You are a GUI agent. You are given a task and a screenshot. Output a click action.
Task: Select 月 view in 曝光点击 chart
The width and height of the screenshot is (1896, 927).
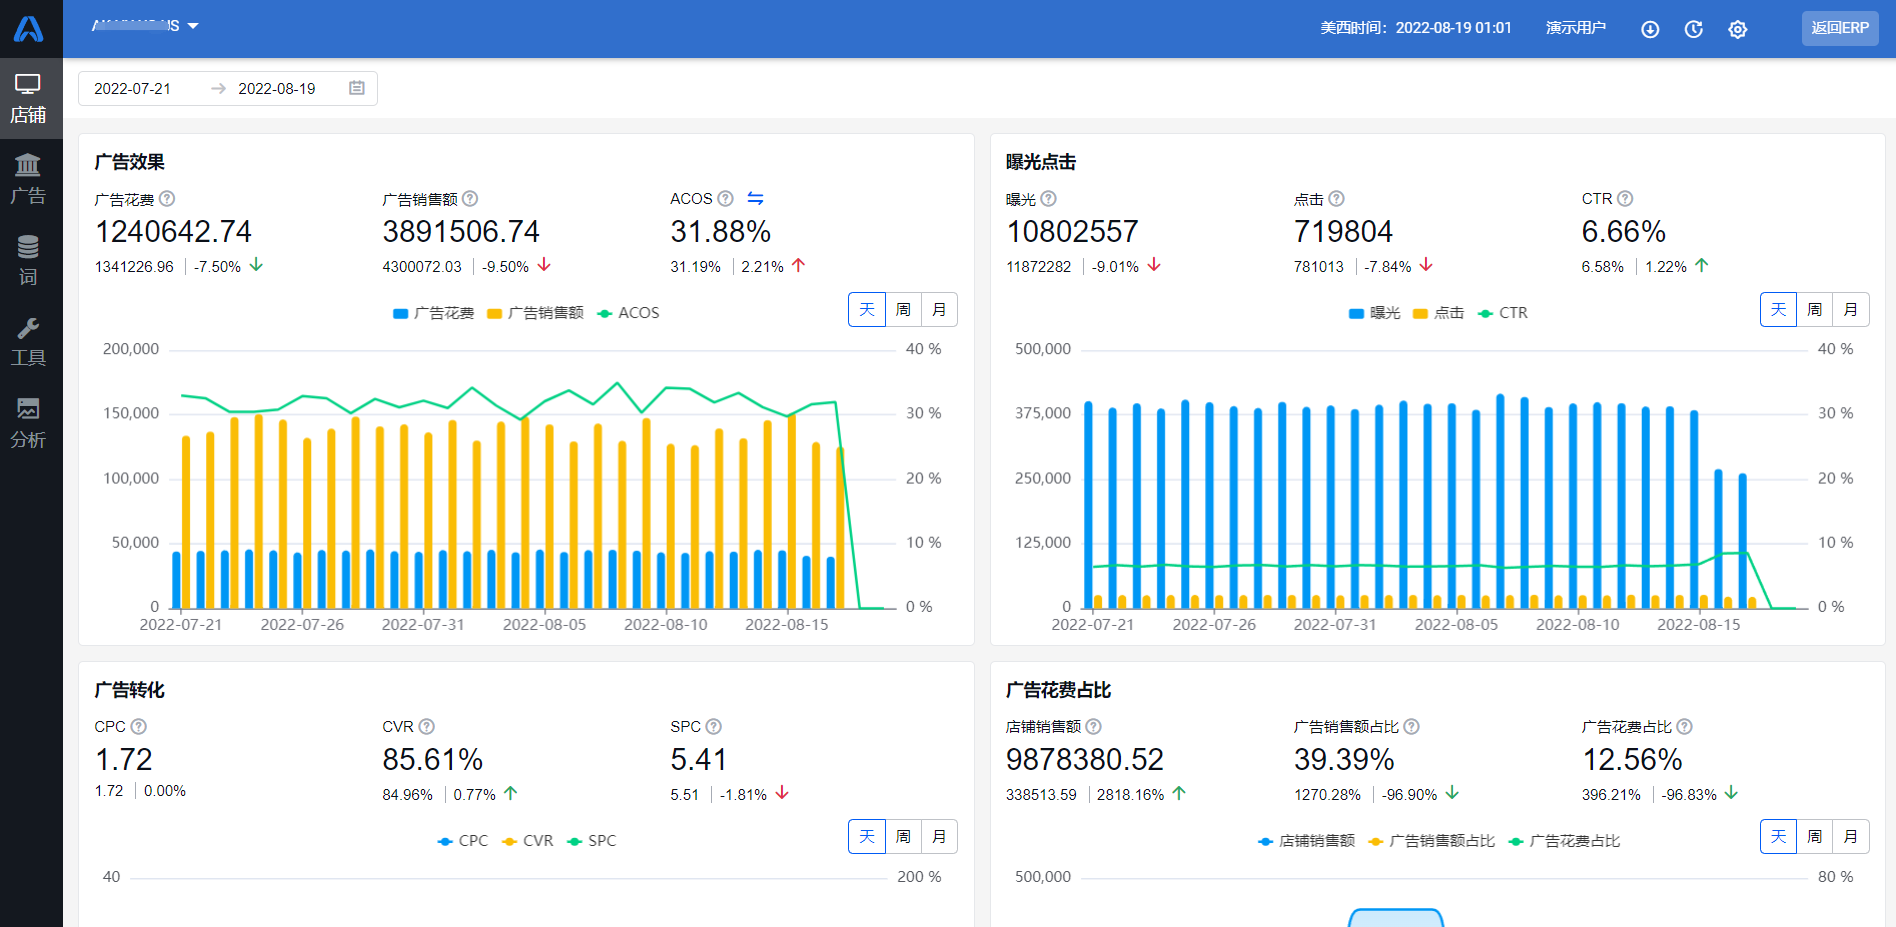pyautogui.click(x=1850, y=310)
